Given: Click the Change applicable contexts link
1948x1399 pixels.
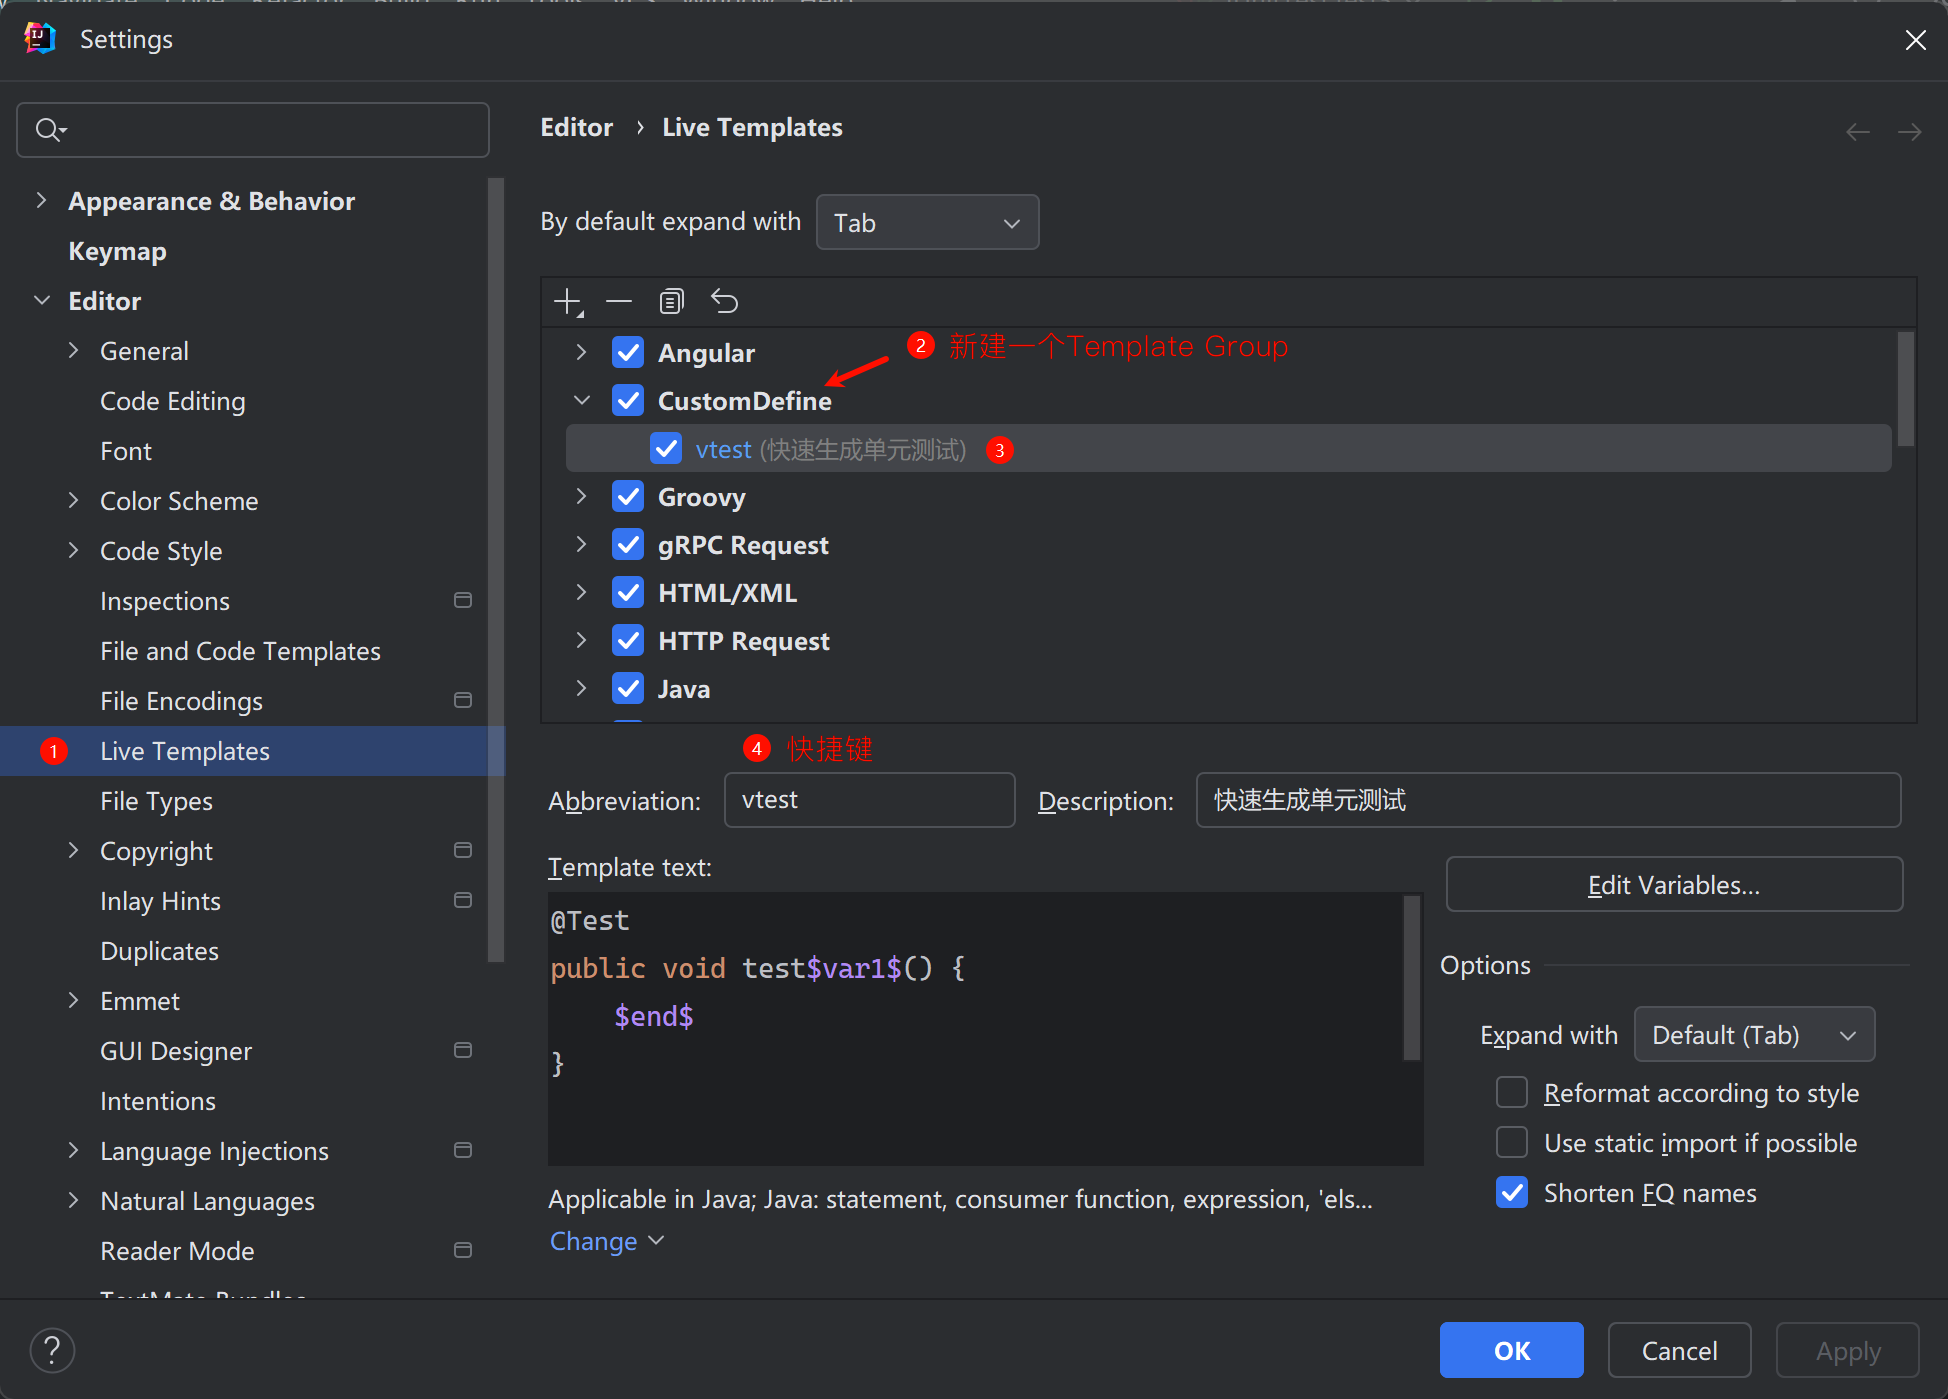Looking at the screenshot, I should 607,1241.
